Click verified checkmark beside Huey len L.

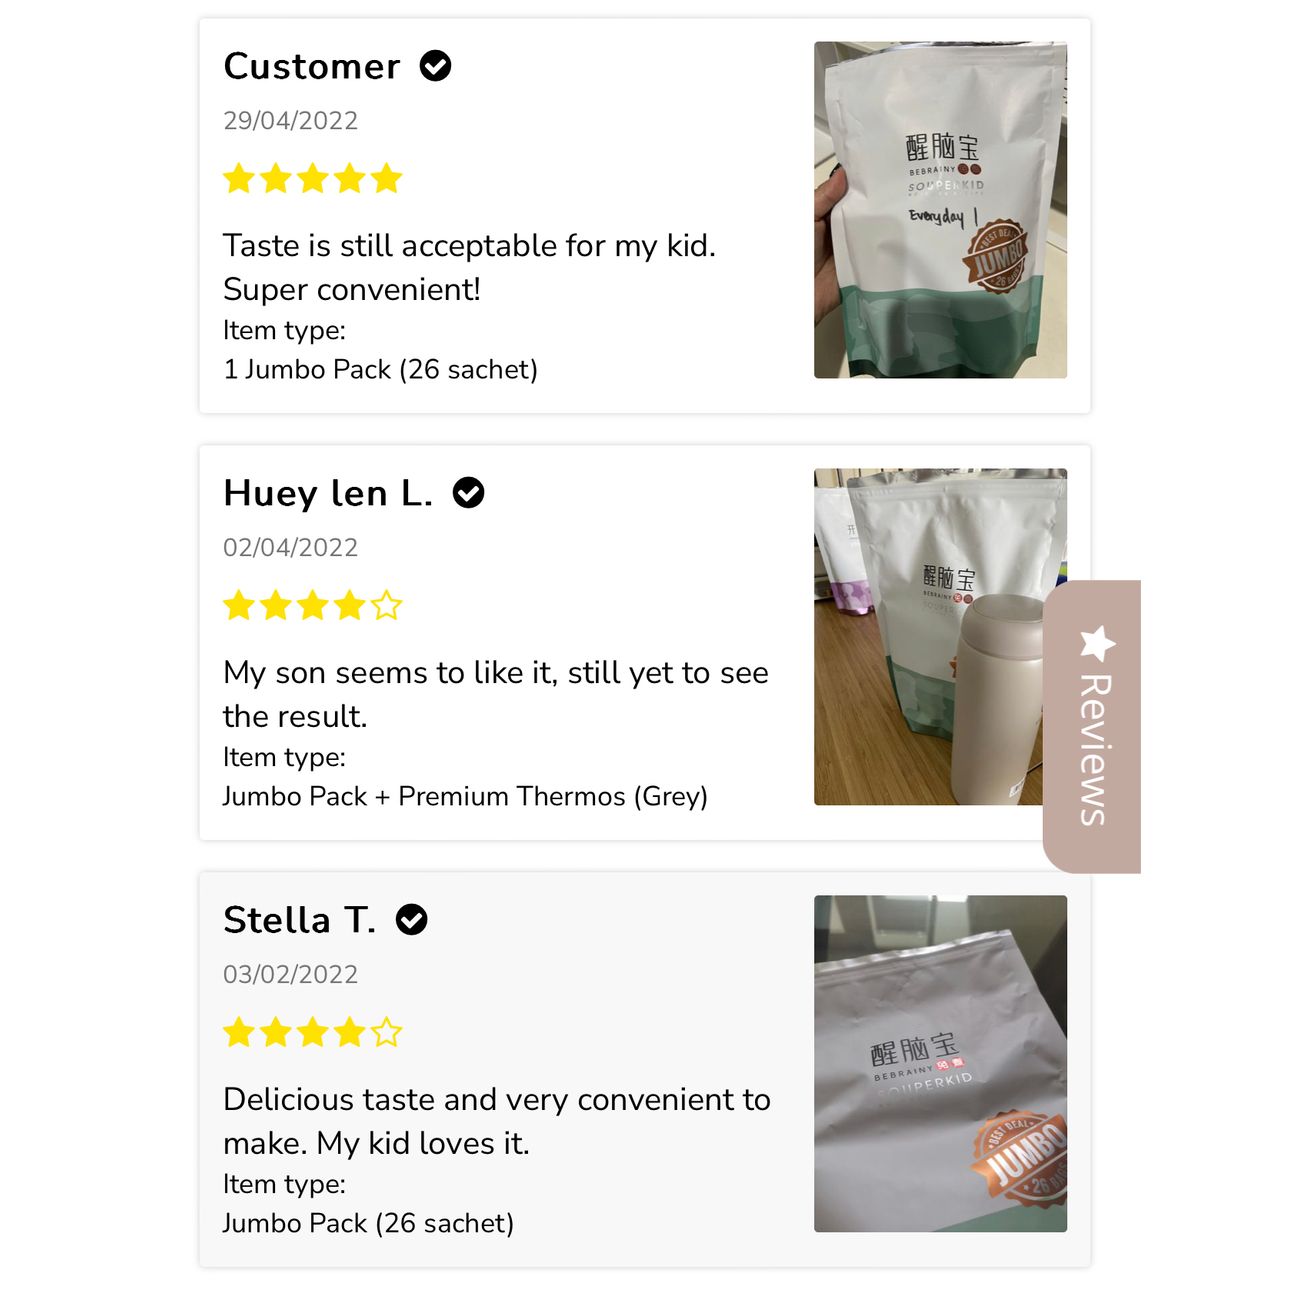468,493
